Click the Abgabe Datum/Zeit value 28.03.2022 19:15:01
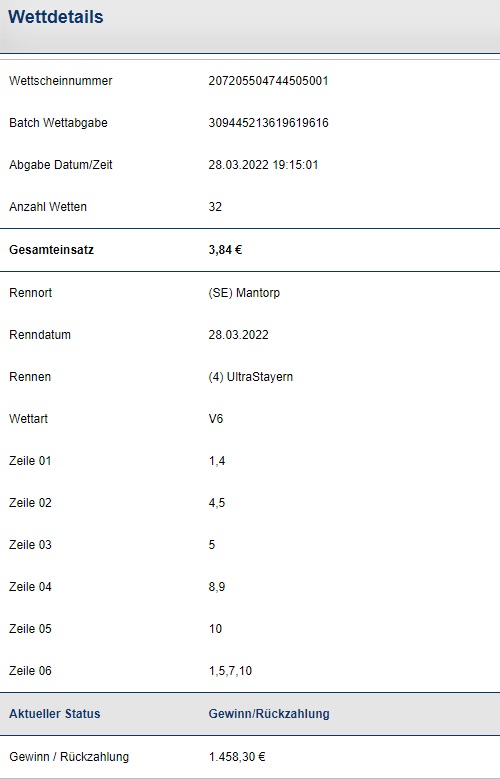Image resolution: width=500 pixels, height=779 pixels. (x=263, y=164)
